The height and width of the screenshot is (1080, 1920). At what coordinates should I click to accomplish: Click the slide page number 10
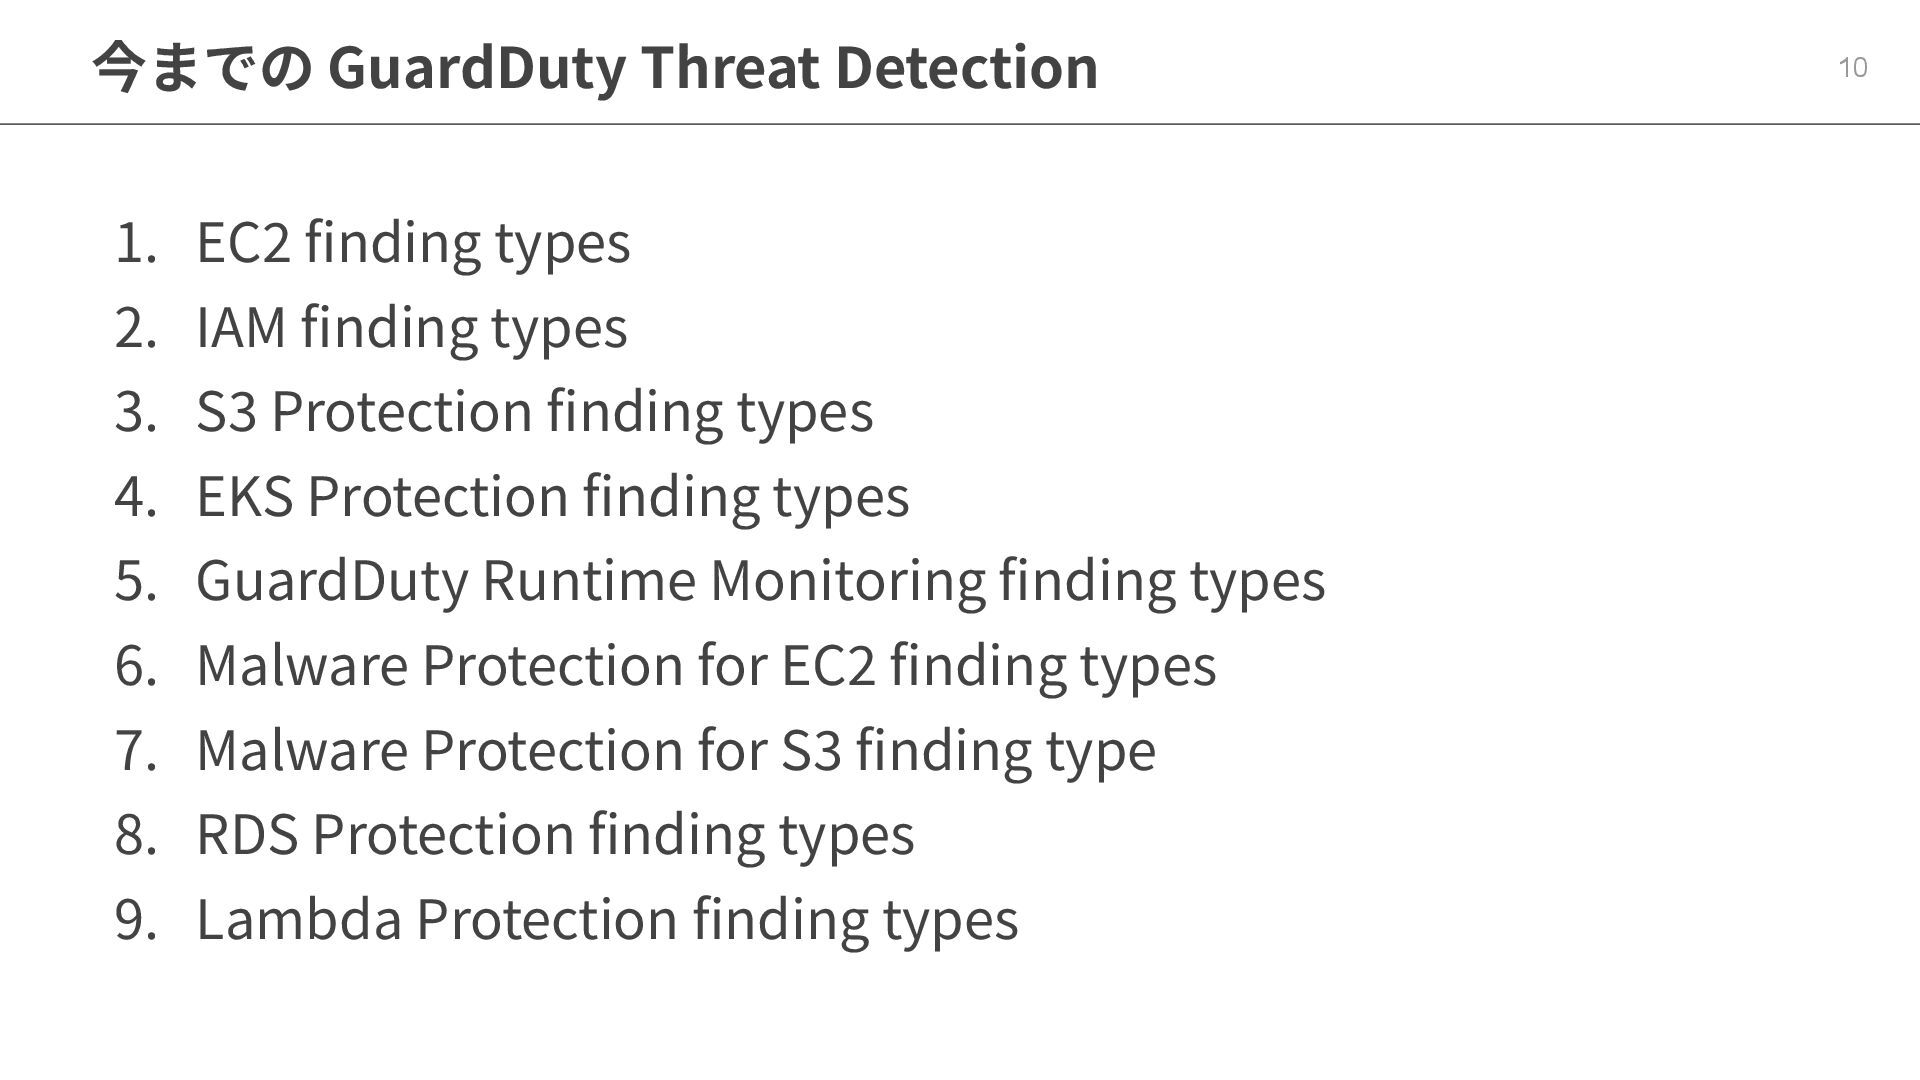pyautogui.click(x=1853, y=67)
